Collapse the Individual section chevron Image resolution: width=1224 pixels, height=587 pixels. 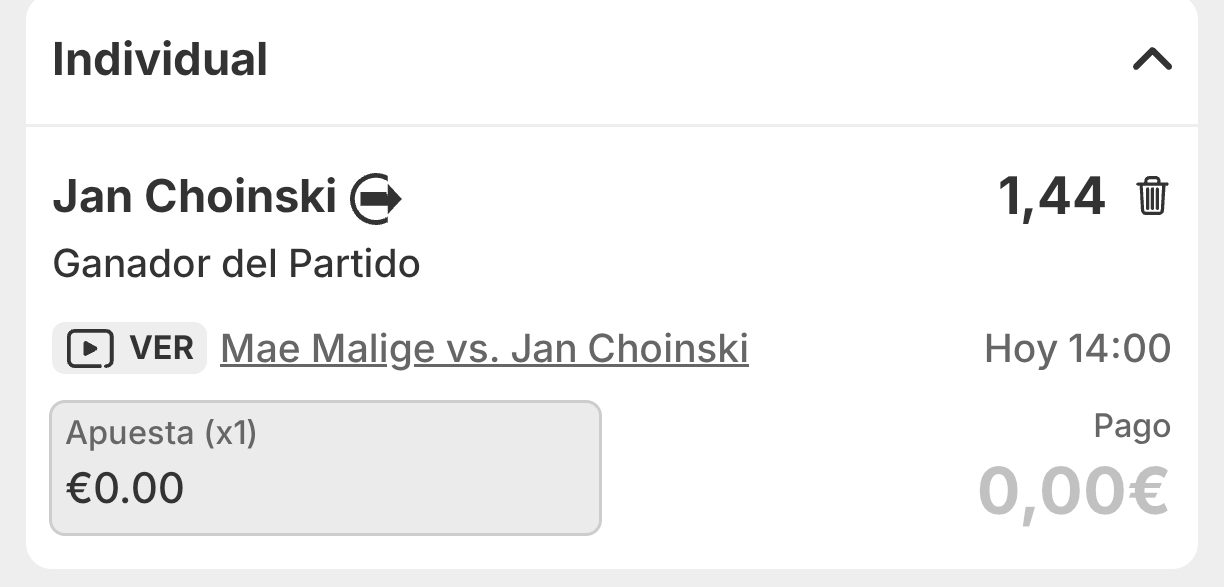1151,60
